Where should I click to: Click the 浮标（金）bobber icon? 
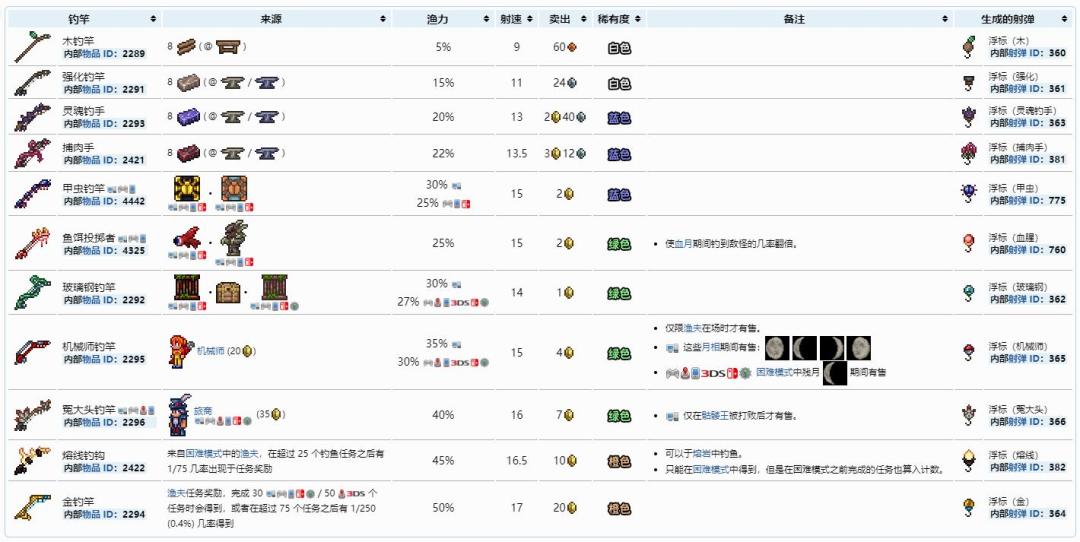coord(969,508)
